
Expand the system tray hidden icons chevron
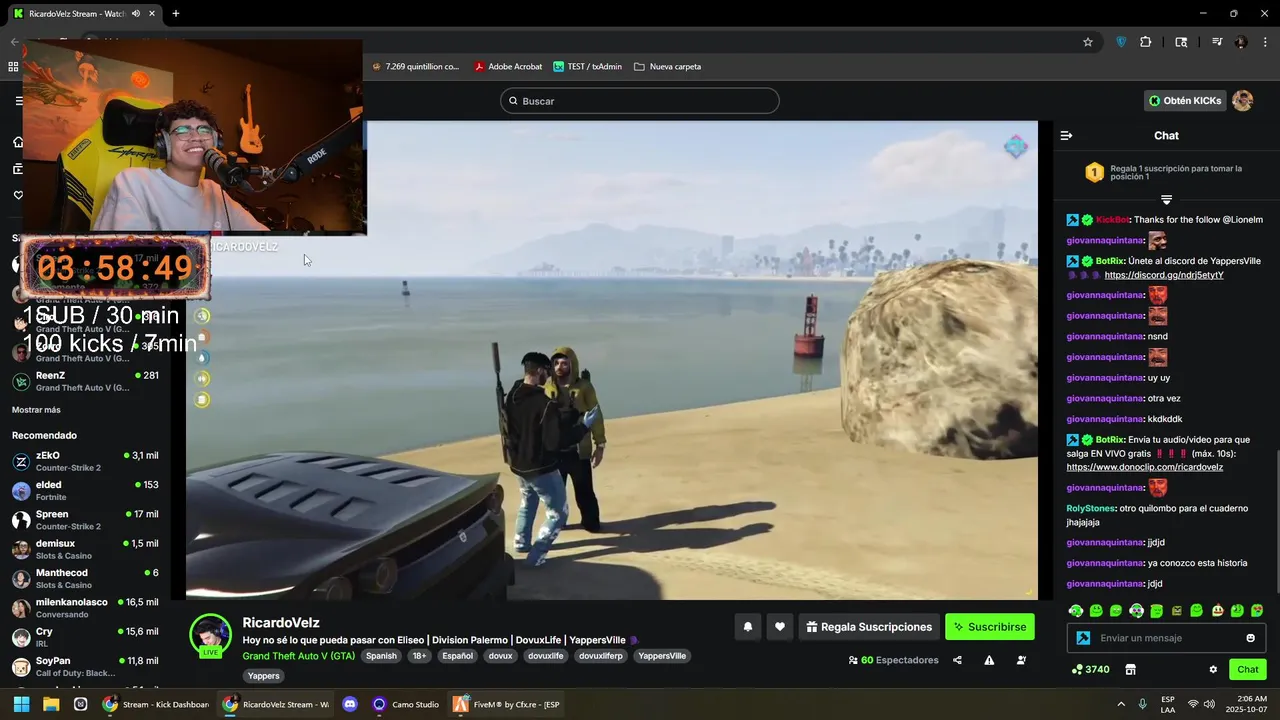click(x=1120, y=704)
